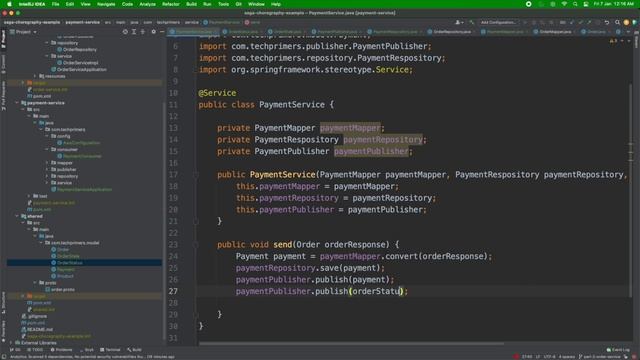
Task: Open the Refactor menu
Action: 171,4
